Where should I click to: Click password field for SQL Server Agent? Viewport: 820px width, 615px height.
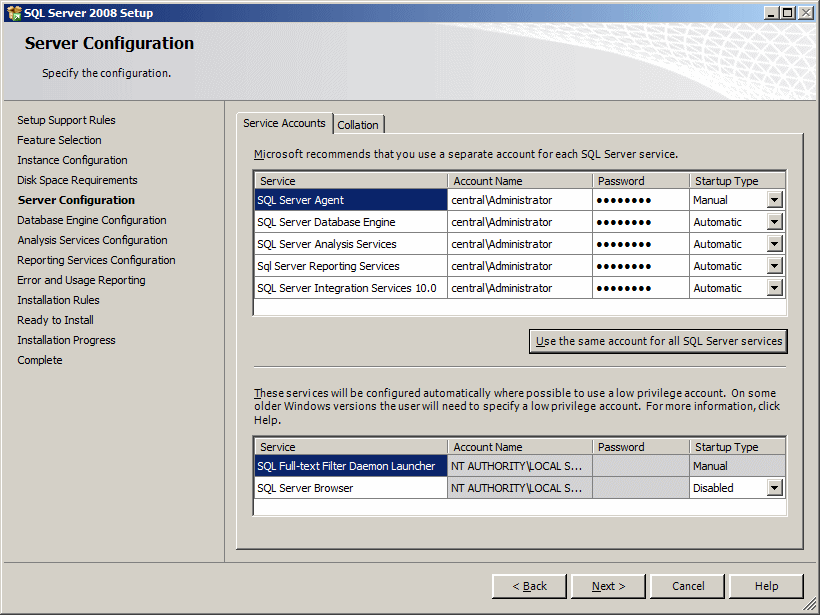point(641,200)
